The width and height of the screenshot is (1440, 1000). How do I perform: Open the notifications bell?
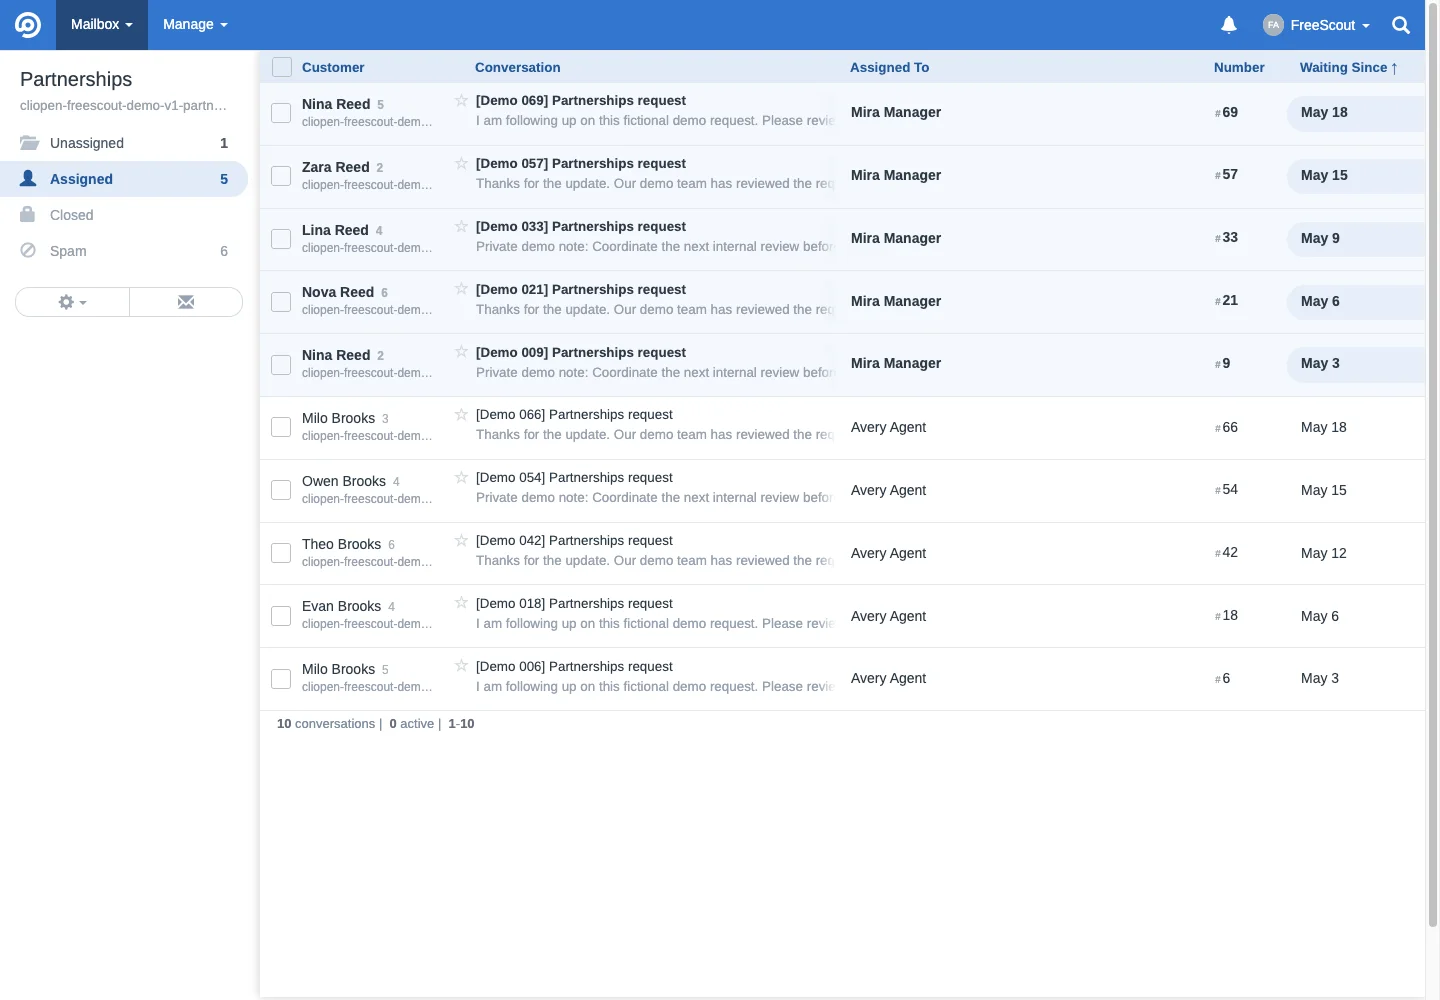pyautogui.click(x=1229, y=25)
